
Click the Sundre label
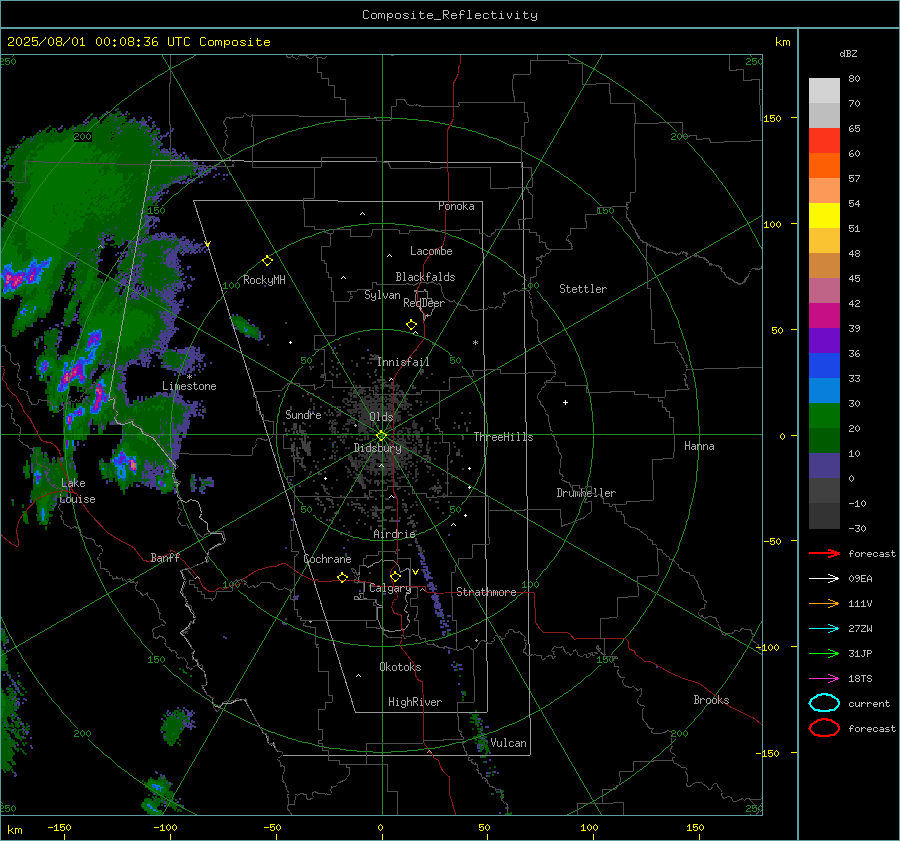click(303, 414)
